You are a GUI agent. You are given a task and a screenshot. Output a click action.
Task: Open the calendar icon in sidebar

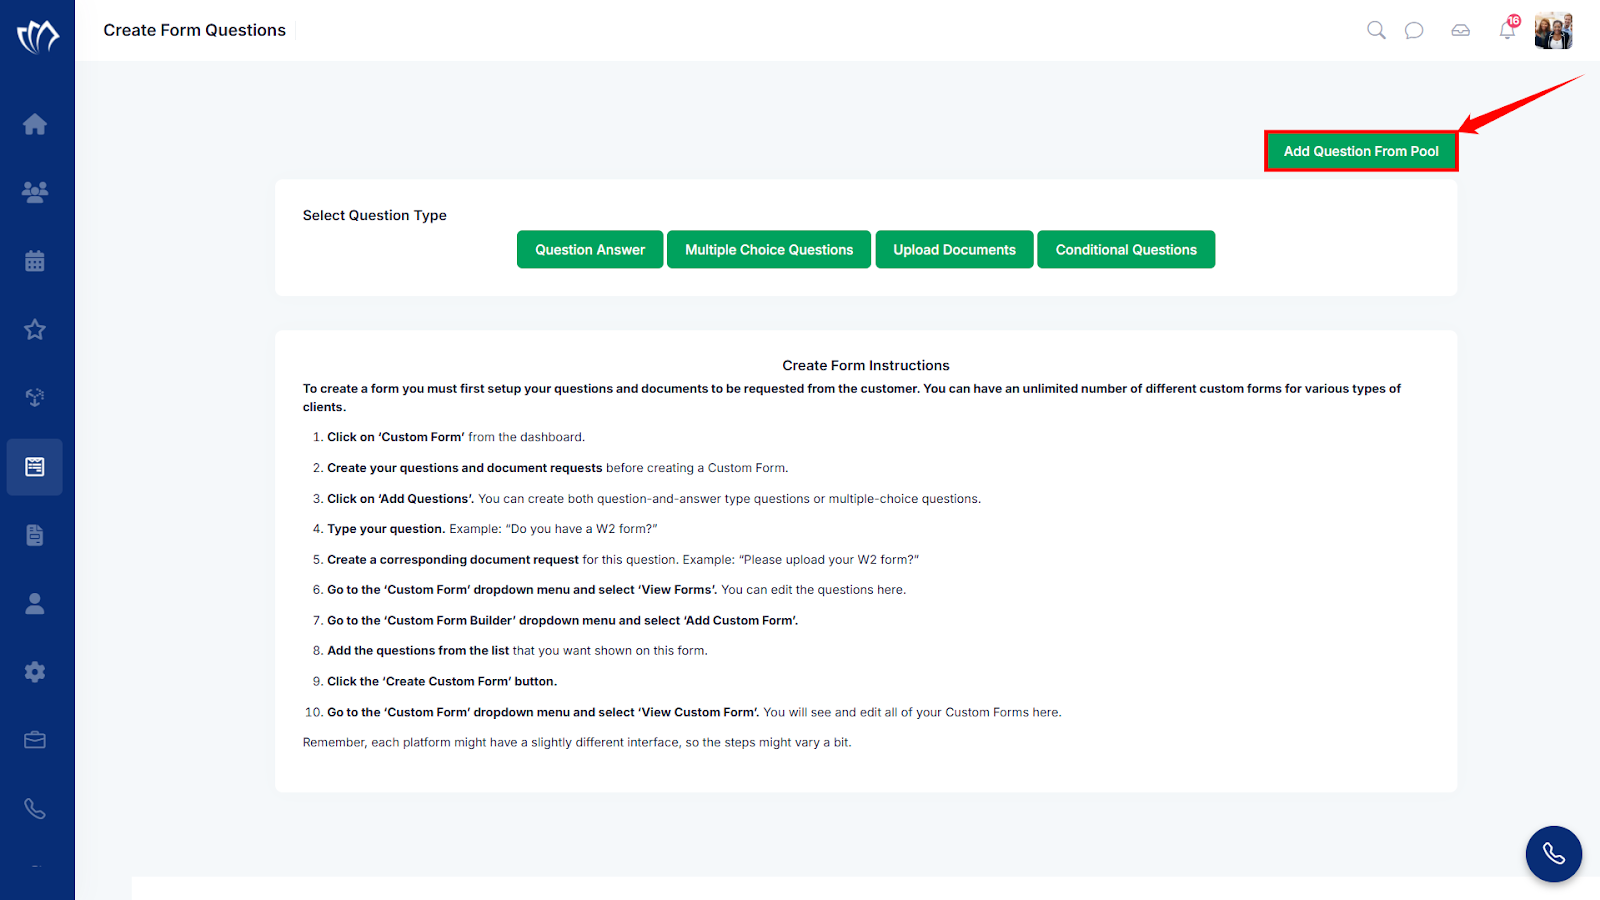[x=35, y=261]
